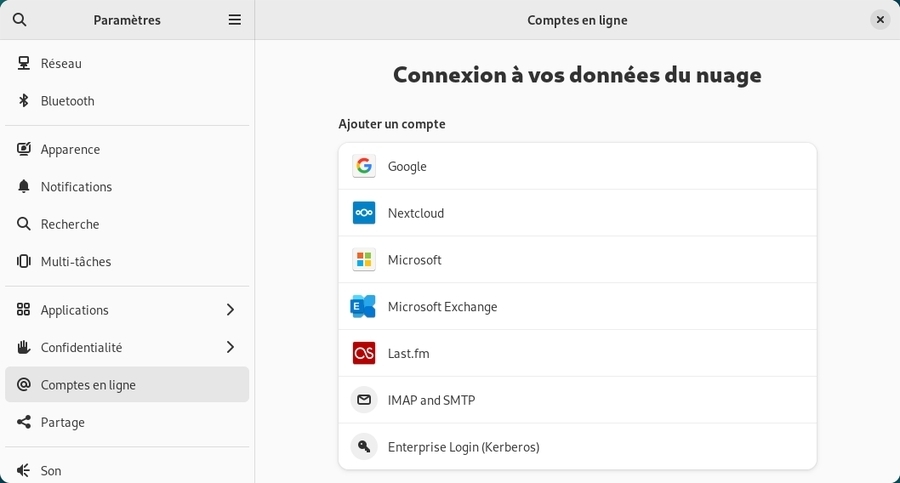This screenshot has width=900, height=483.
Task: Click the IMAP and SMTP envelope icon
Action: (364, 400)
